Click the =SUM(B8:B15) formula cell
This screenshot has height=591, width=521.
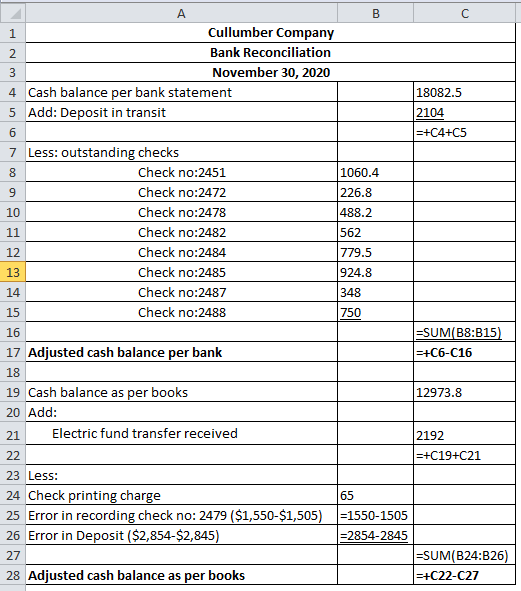[x=464, y=332]
